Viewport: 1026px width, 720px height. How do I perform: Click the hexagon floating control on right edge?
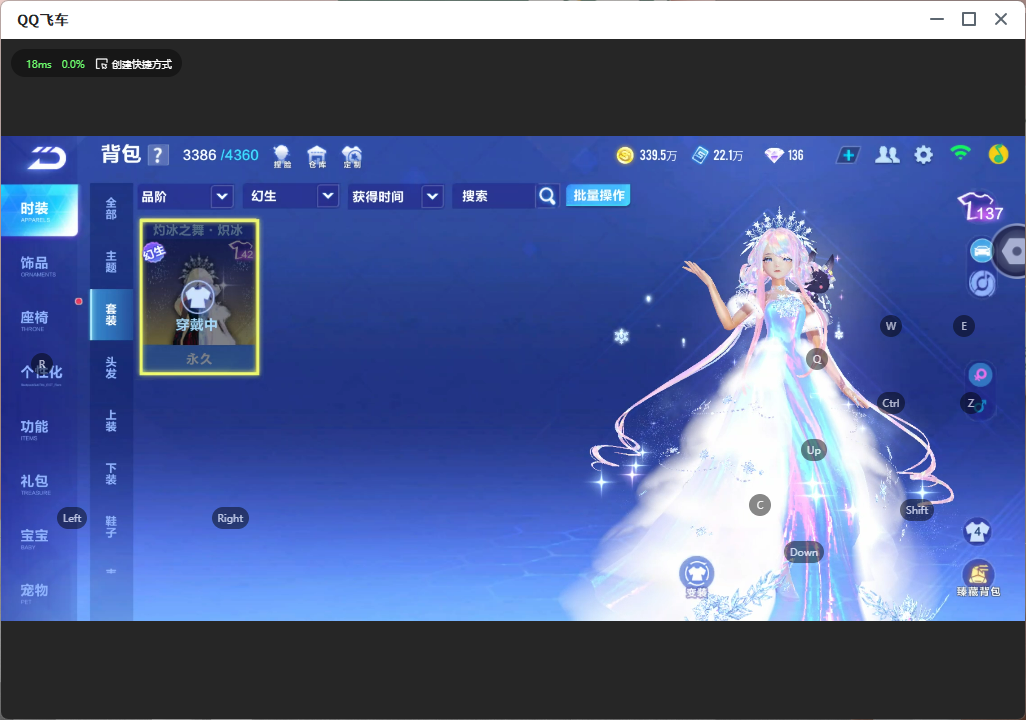(x=1012, y=251)
